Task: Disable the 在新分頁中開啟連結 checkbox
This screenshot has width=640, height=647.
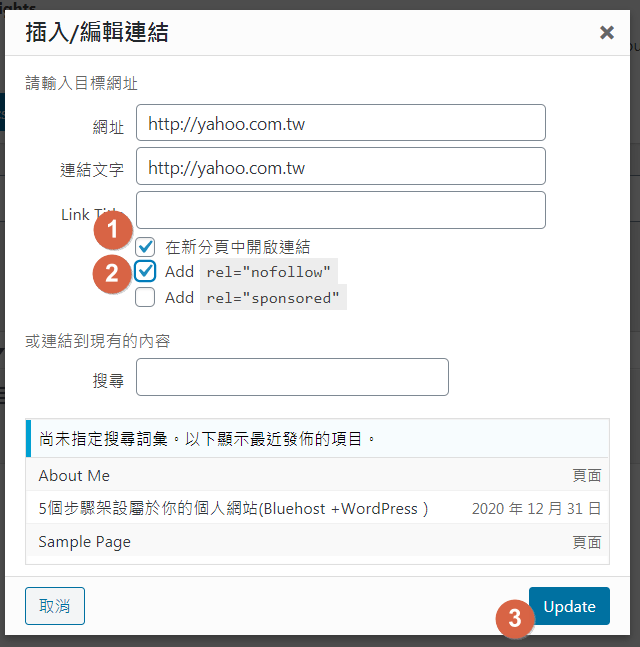Action: point(146,246)
